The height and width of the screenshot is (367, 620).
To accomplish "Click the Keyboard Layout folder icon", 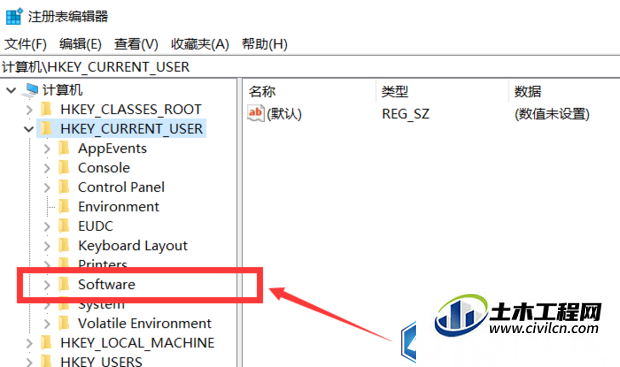I will pyautogui.click(x=64, y=244).
